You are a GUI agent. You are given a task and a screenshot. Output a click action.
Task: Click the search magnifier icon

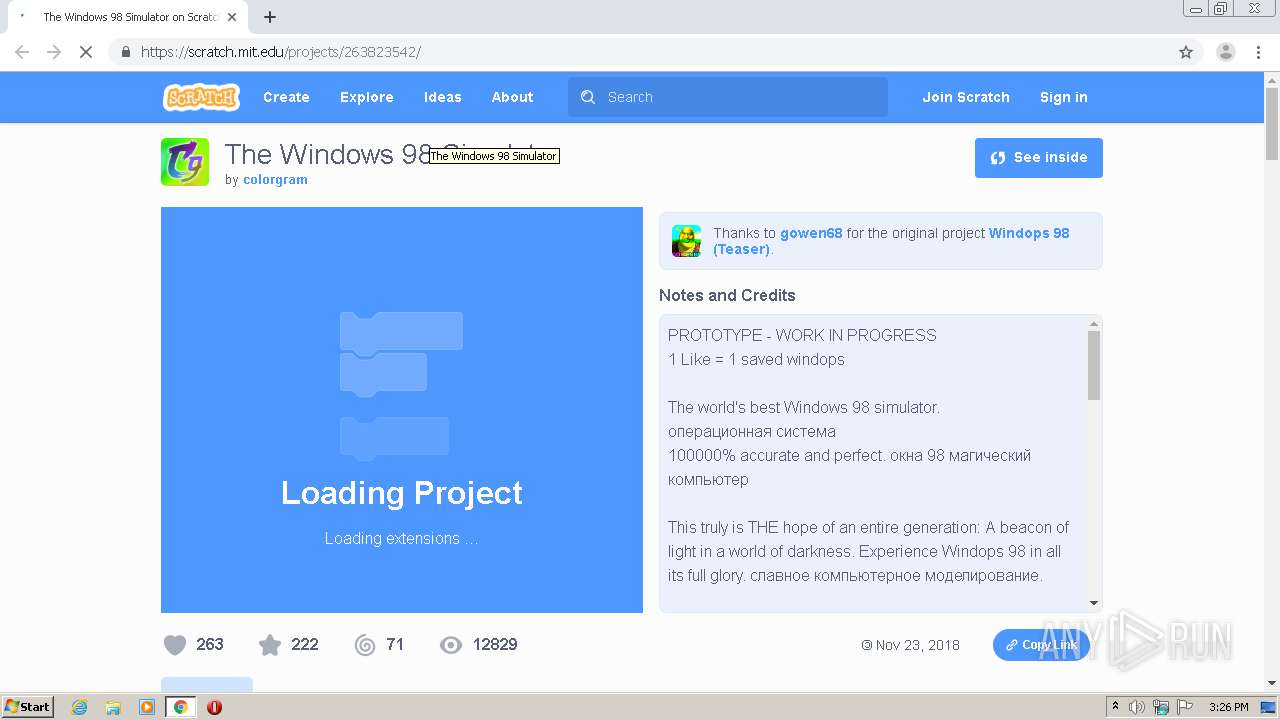pos(588,97)
